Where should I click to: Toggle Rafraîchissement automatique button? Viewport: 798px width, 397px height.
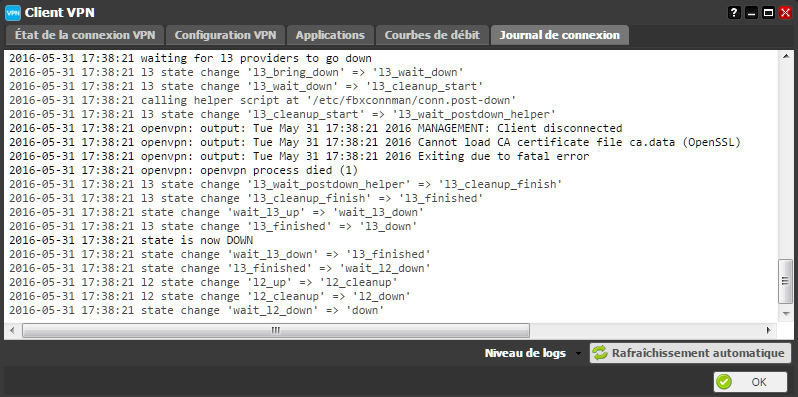(x=690, y=353)
